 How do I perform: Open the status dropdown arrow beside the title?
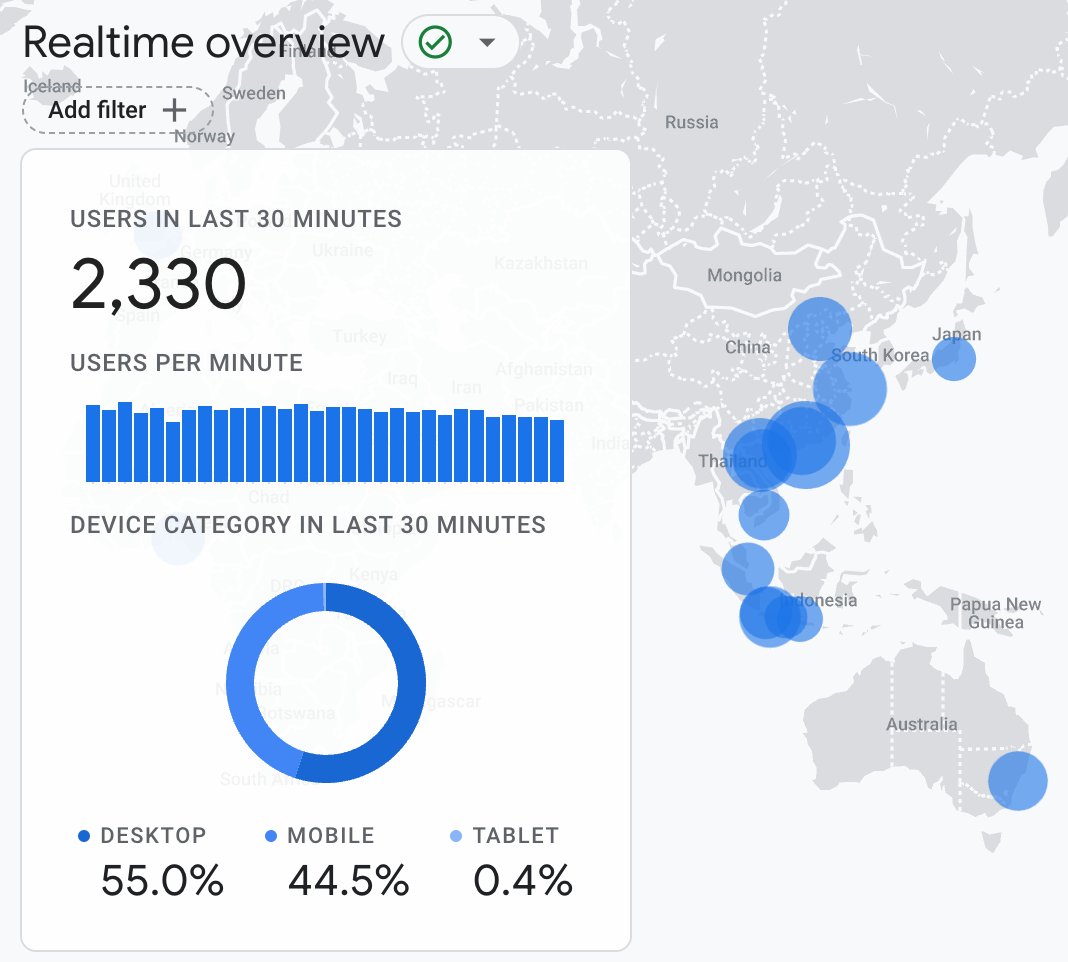(x=486, y=43)
